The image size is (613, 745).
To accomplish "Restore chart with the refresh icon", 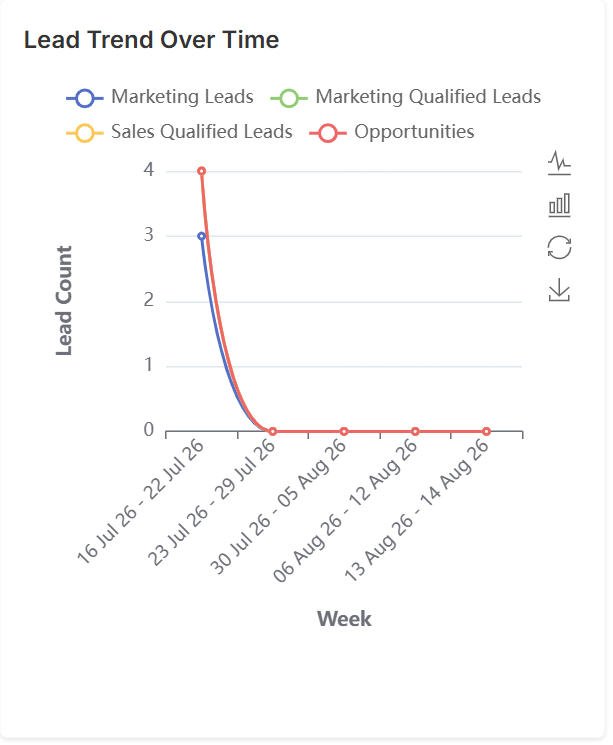I will click(x=559, y=248).
